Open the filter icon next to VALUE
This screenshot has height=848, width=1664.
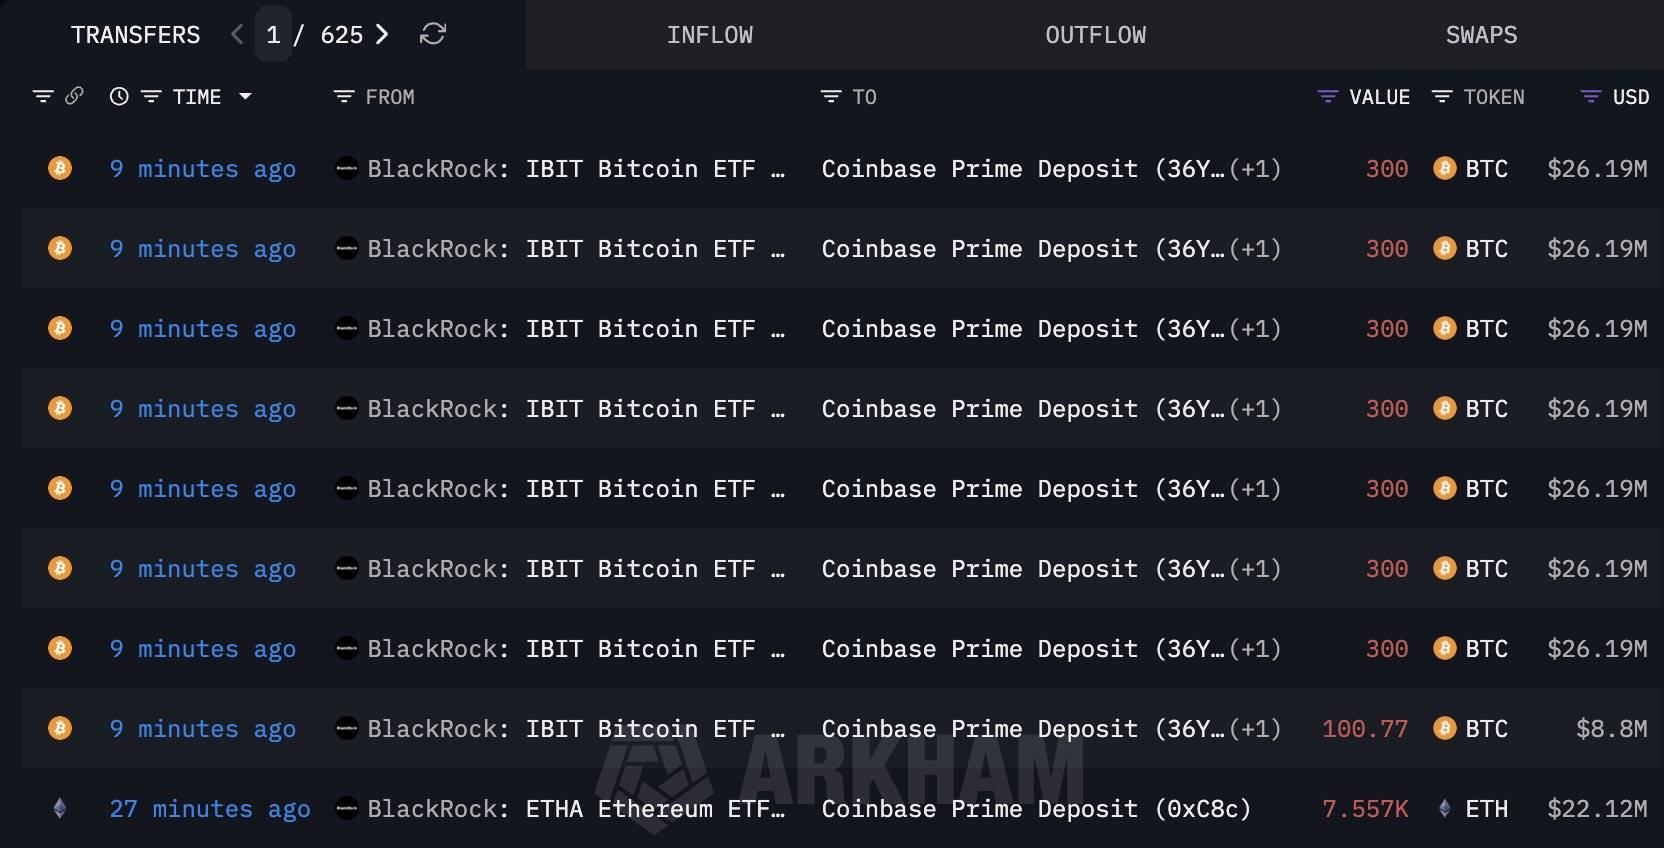coord(1327,96)
